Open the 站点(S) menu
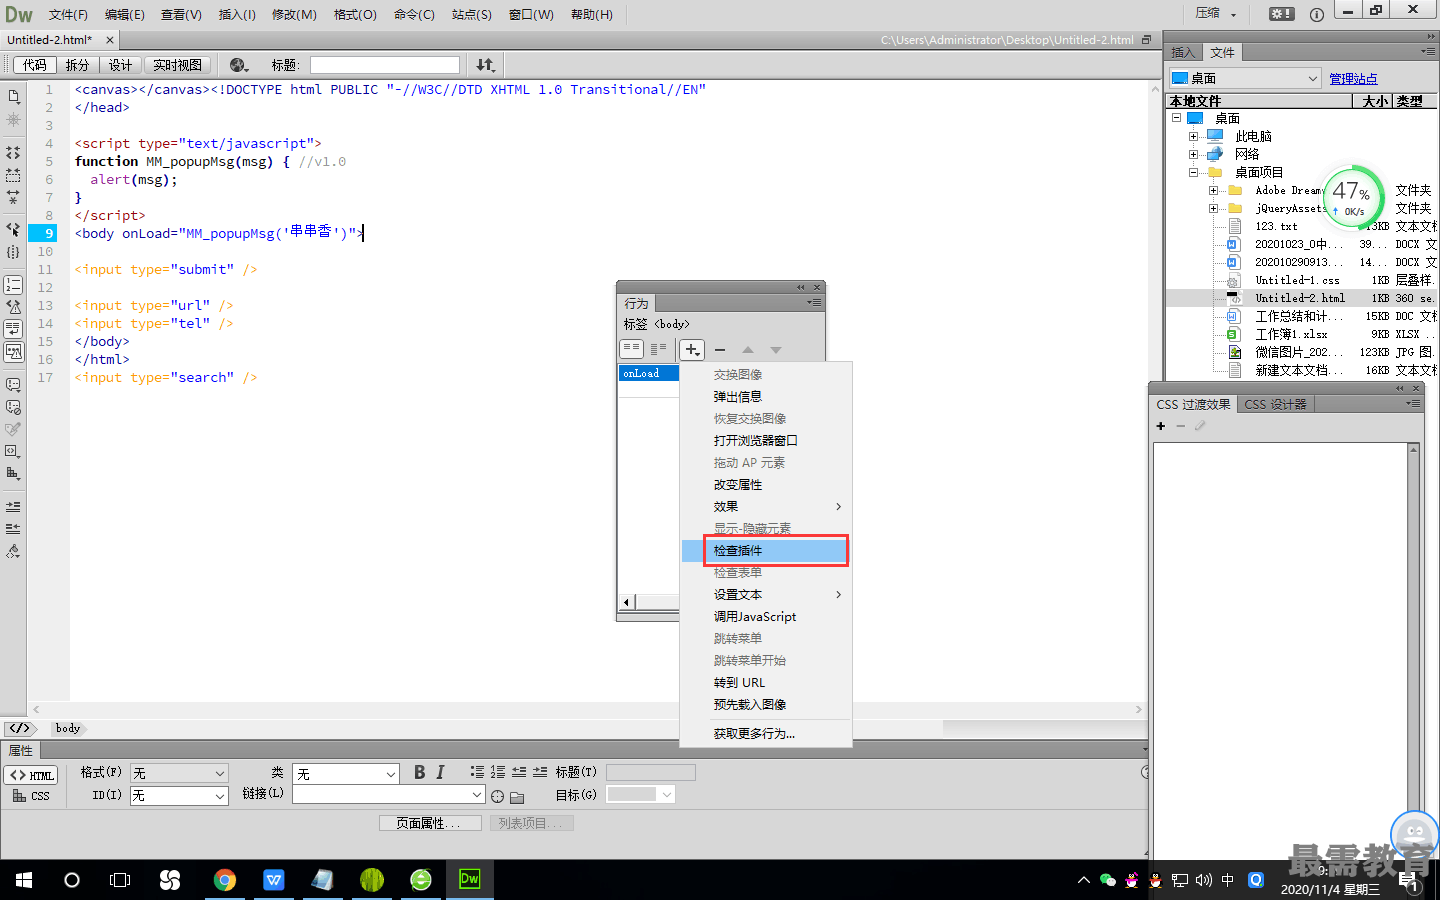The image size is (1440, 900). [x=471, y=14]
